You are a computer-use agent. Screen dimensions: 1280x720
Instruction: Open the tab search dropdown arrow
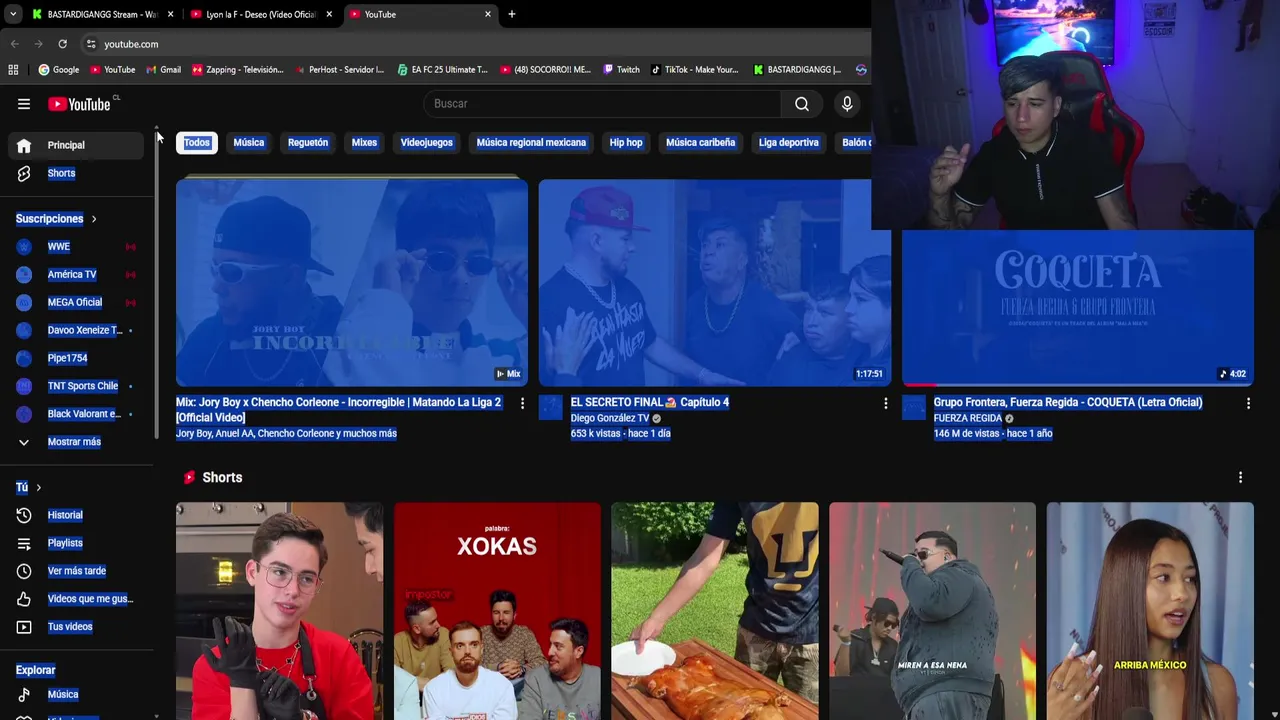[x=12, y=14]
